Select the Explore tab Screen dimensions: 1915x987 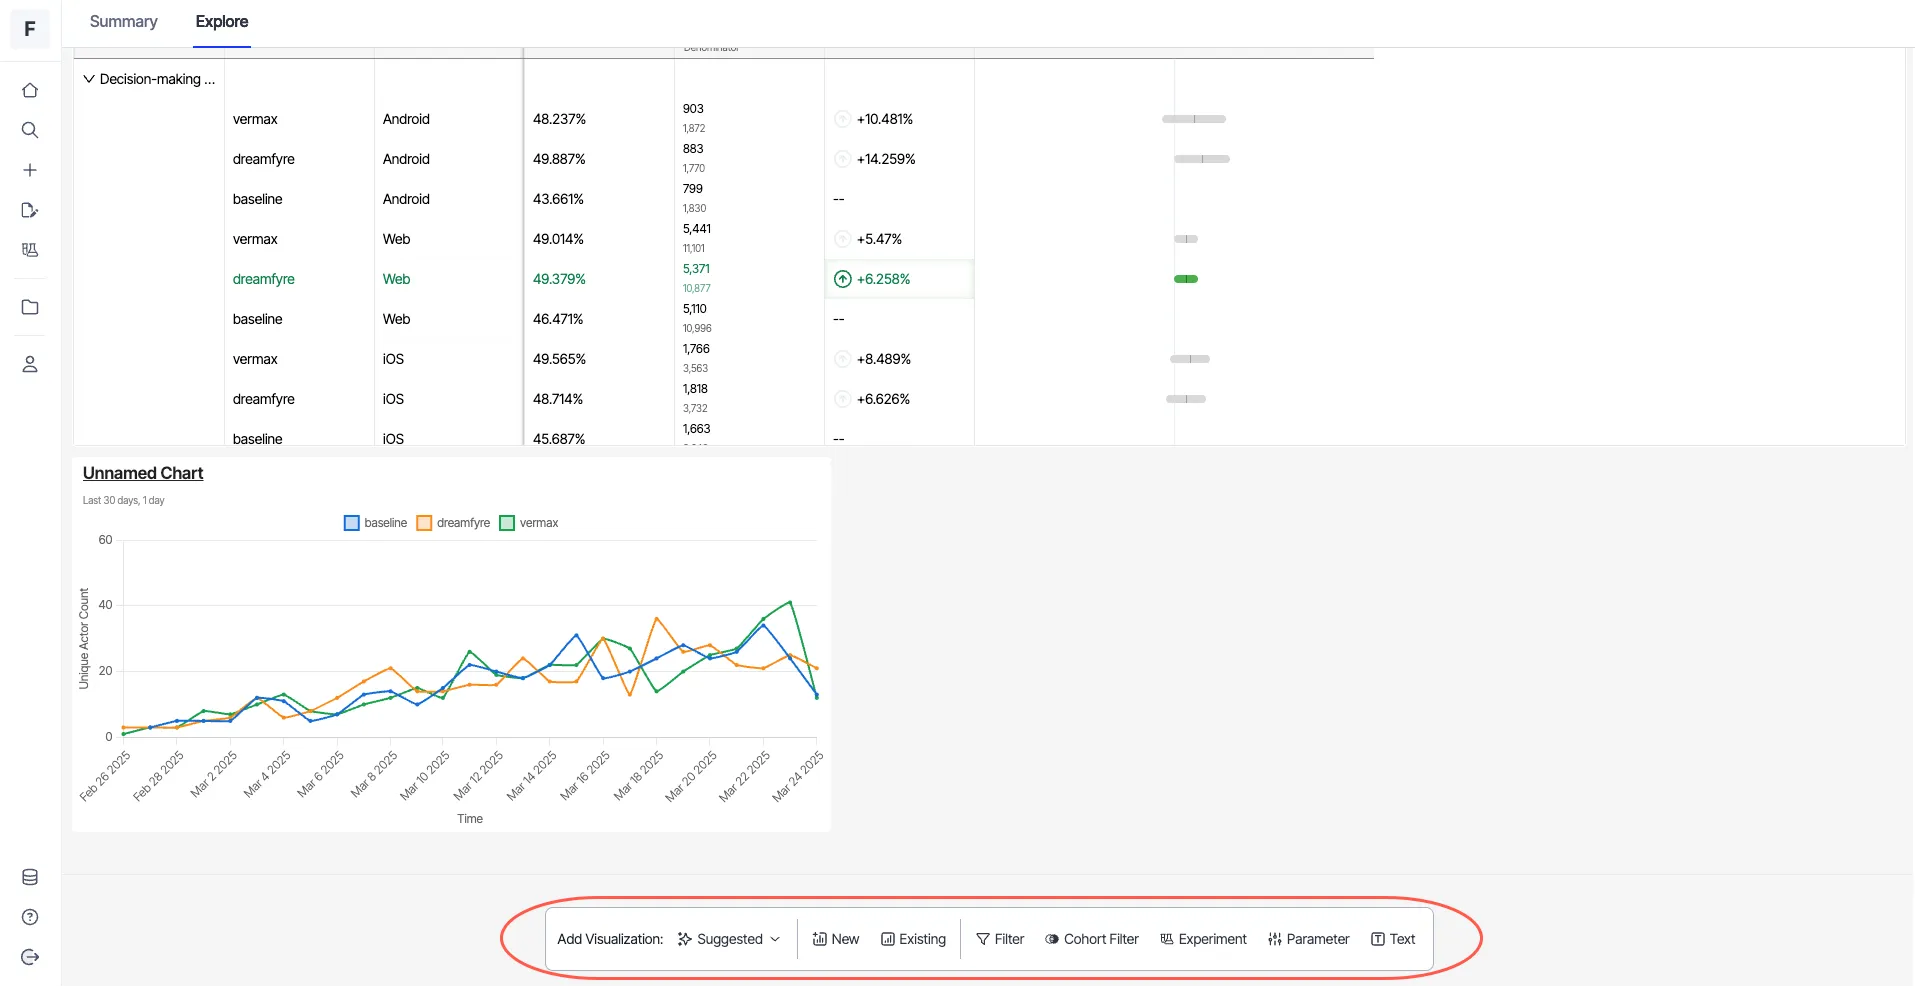(x=222, y=22)
